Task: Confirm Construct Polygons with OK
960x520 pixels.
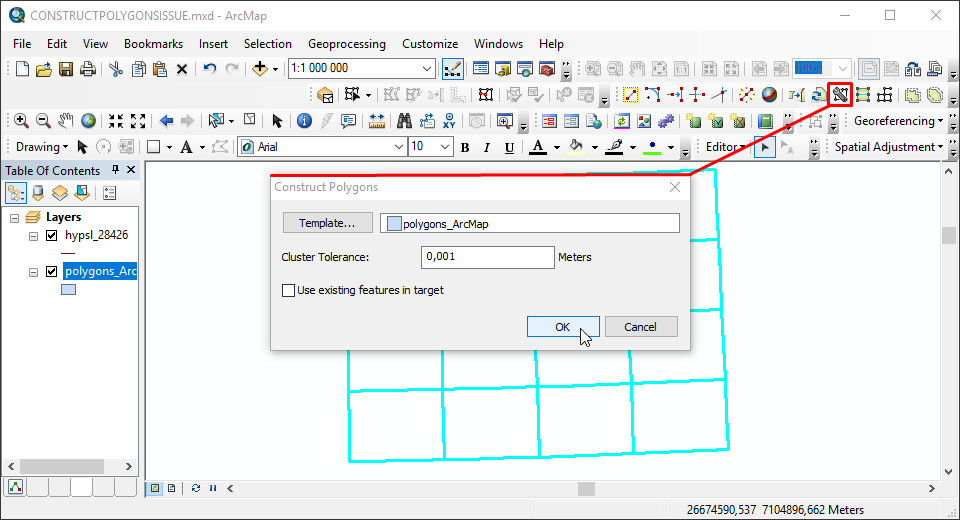Action: (563, 326)
